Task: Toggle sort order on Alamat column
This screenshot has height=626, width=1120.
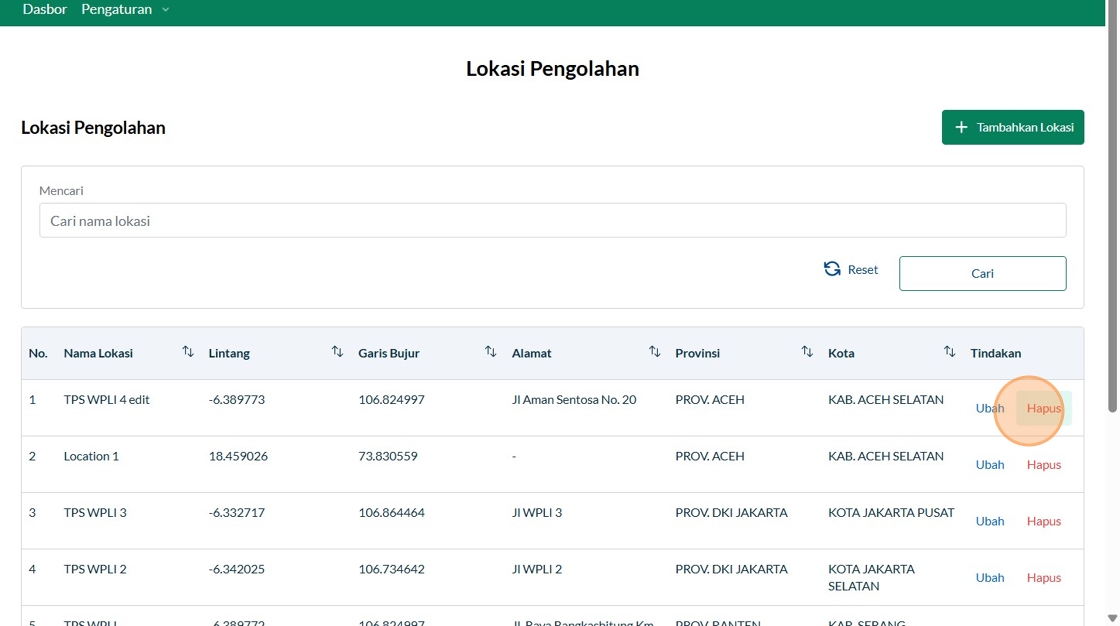Action: (654, 352)
